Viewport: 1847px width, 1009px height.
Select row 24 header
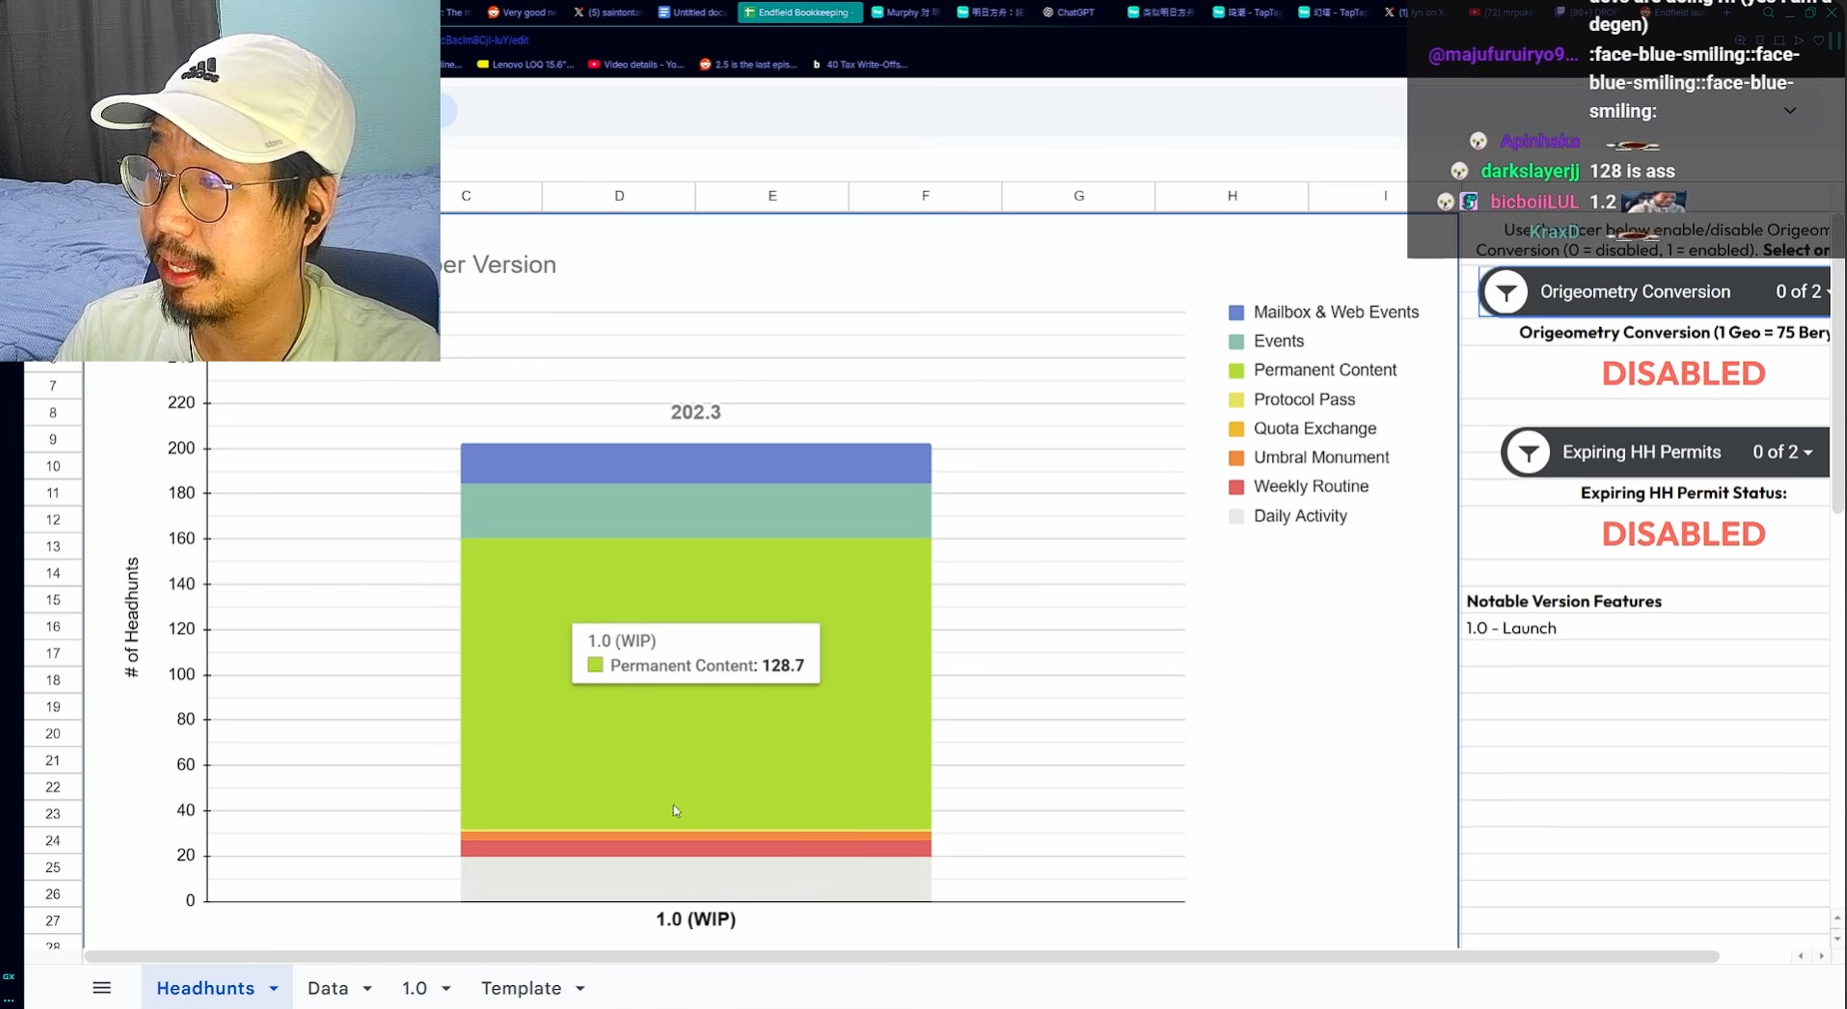point(53,840)
